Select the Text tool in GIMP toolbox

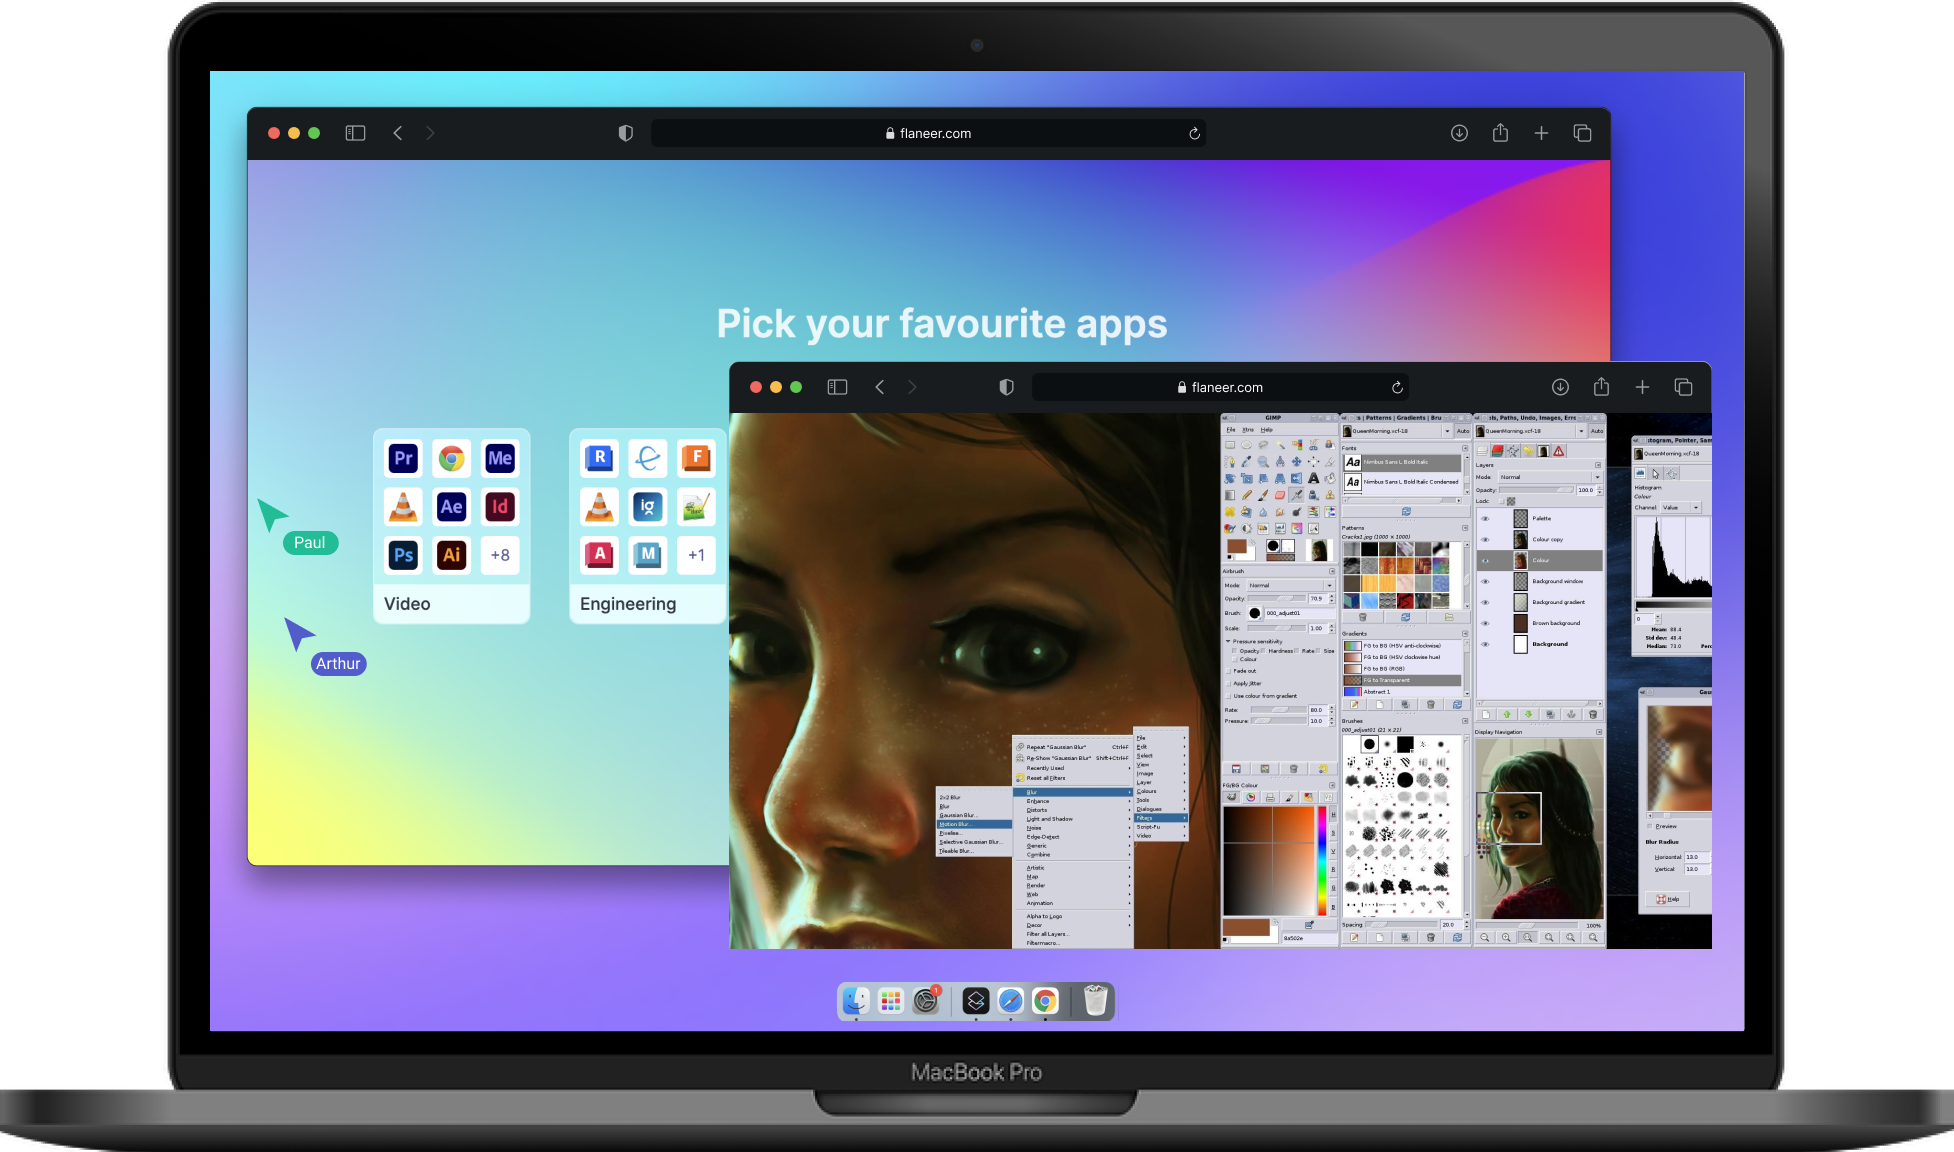pos(1314,478)
